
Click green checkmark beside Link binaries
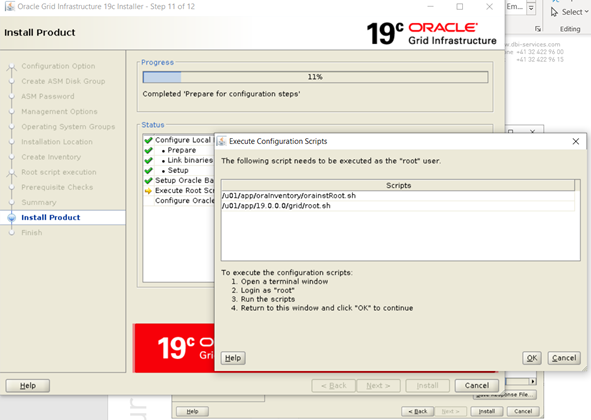[149, 161]
